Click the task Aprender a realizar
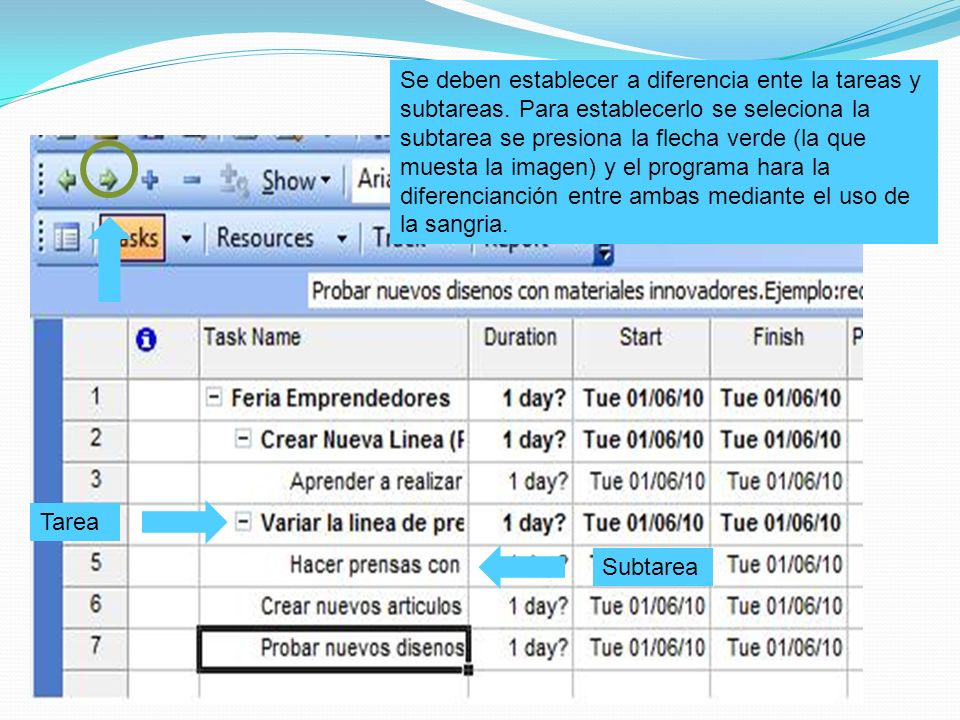Image resolution: width=960 pixels, height=720 pixels. click(376, 482)
